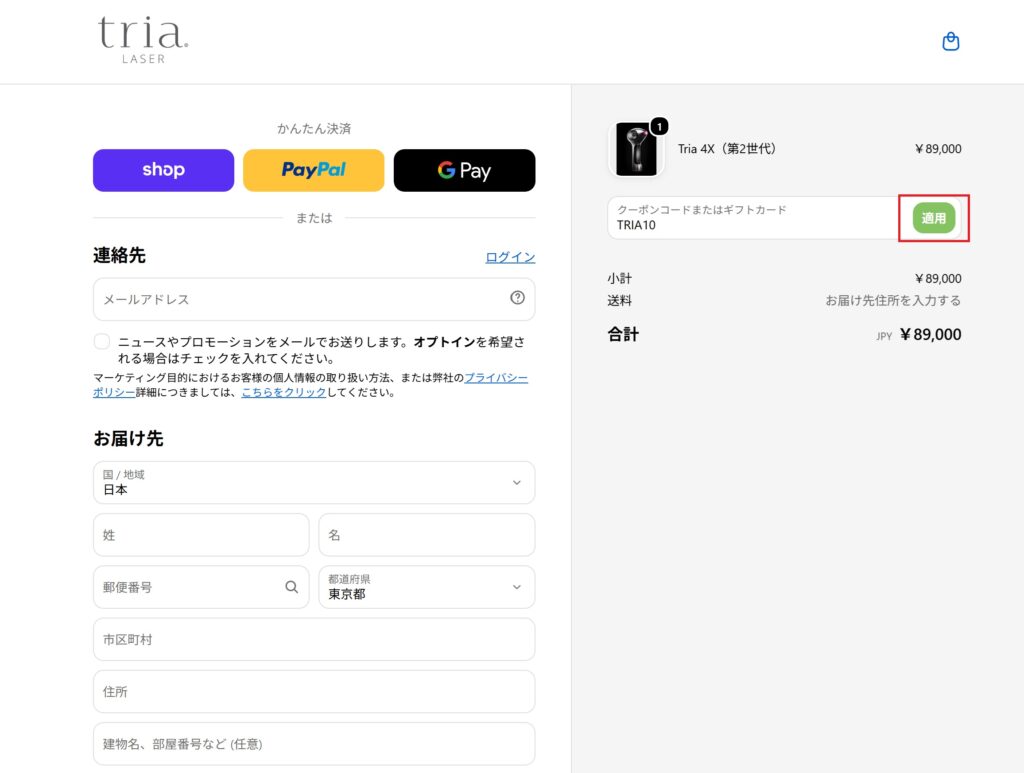
Task: Apply the coupon code with 適用 button
Action: pos(934,218)
